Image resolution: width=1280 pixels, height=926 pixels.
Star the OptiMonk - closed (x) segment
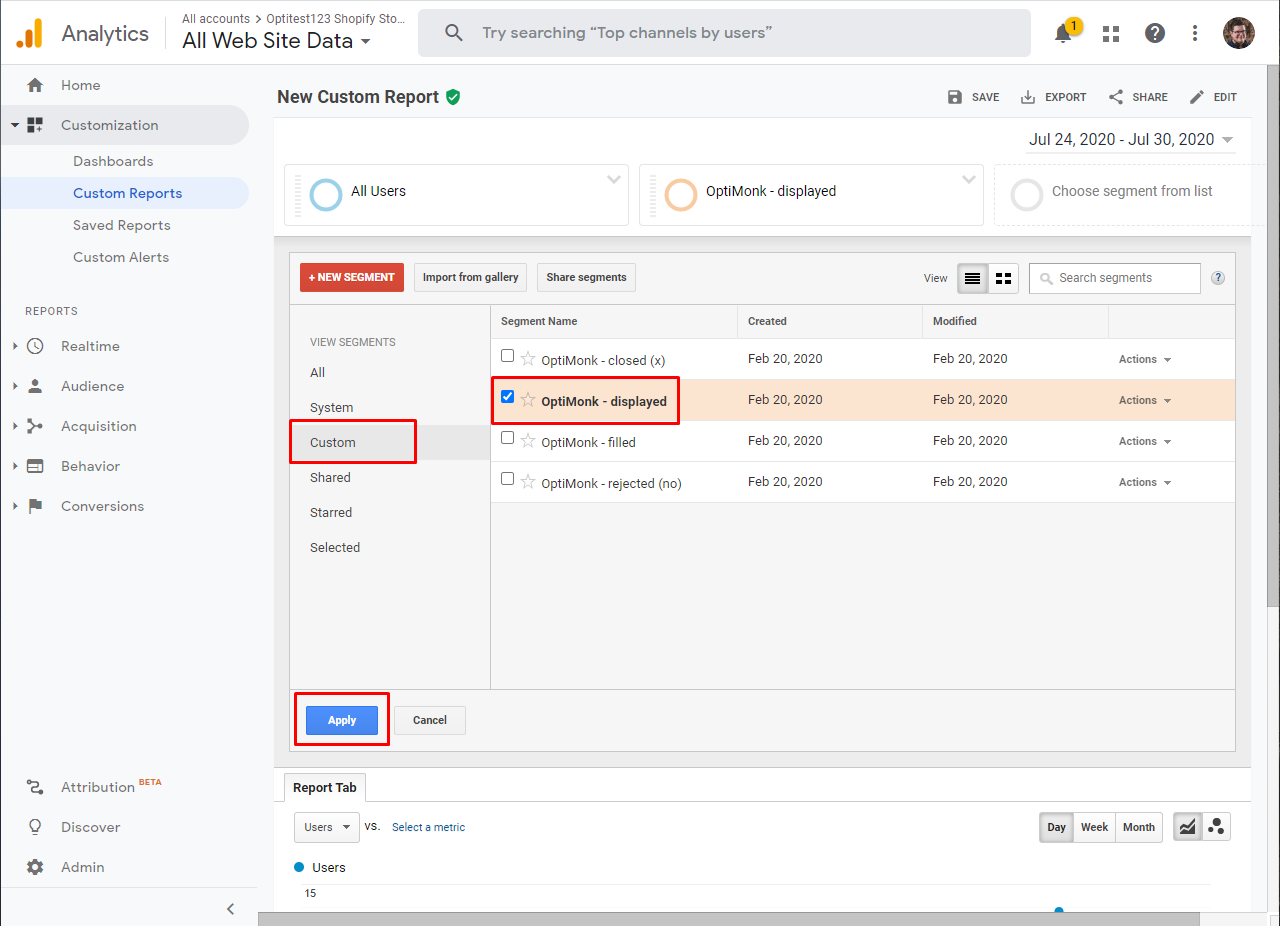pyautogui.click(x=528, y=359)
